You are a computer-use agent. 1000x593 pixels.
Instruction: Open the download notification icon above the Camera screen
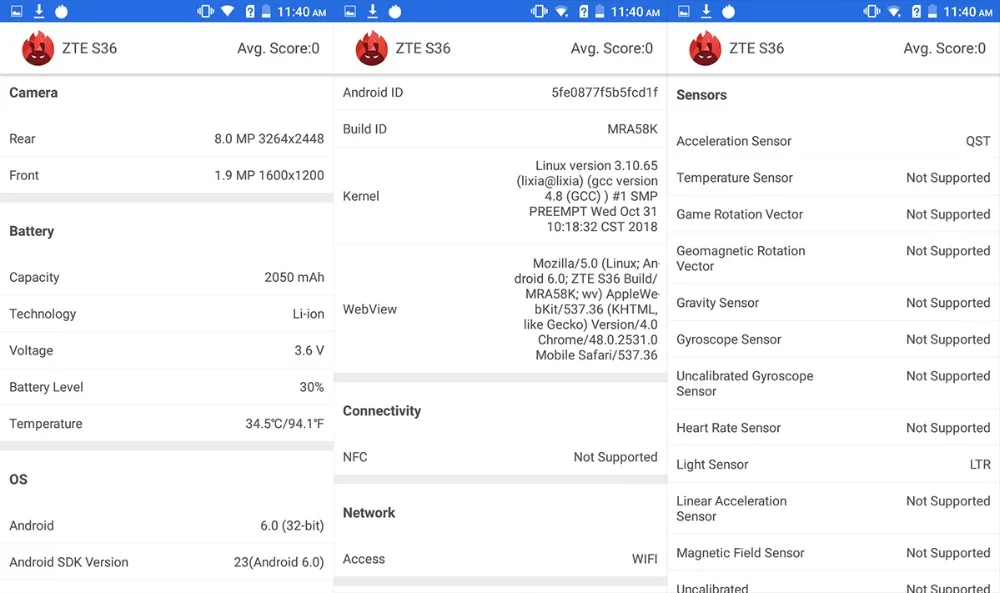click(39, 11)
